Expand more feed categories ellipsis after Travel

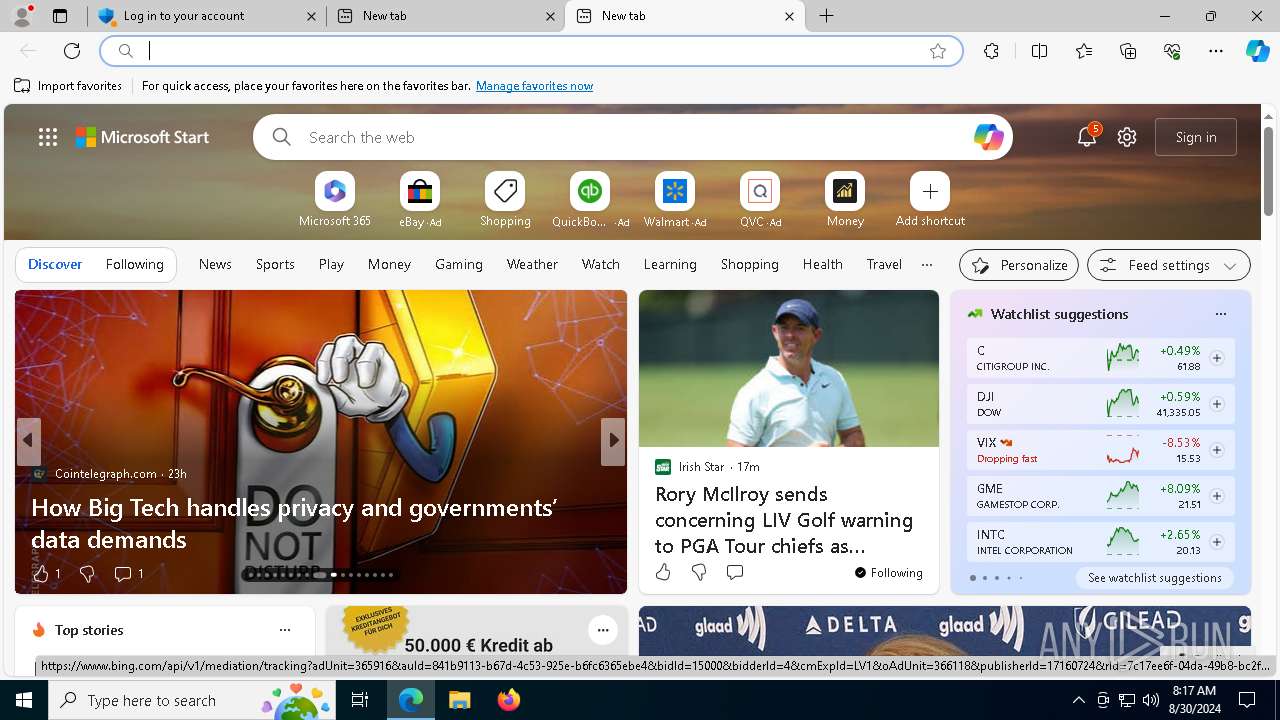tap(927, 265)
